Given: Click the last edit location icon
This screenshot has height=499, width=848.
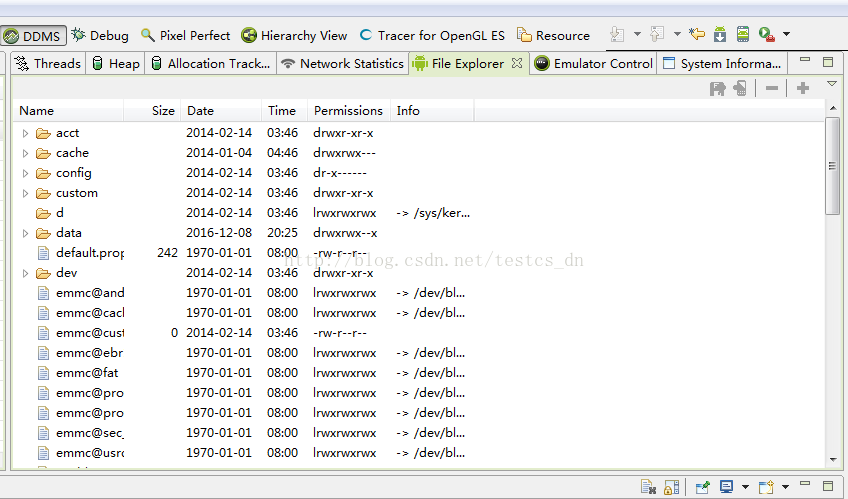Looking at the screenshot, I should point(697,35).
